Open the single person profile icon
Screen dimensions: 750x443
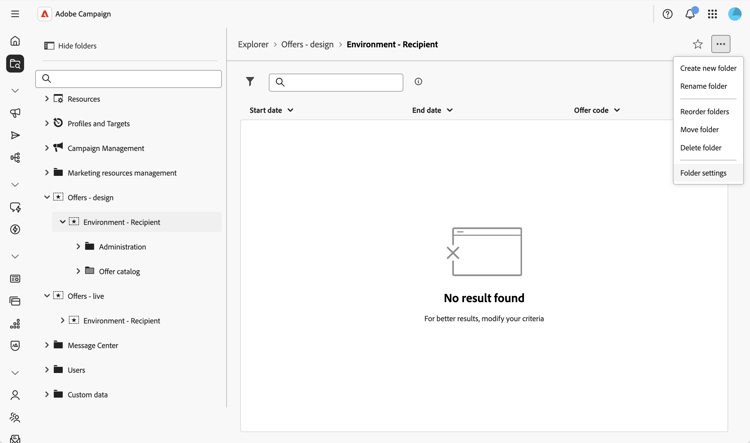[15, 395]
